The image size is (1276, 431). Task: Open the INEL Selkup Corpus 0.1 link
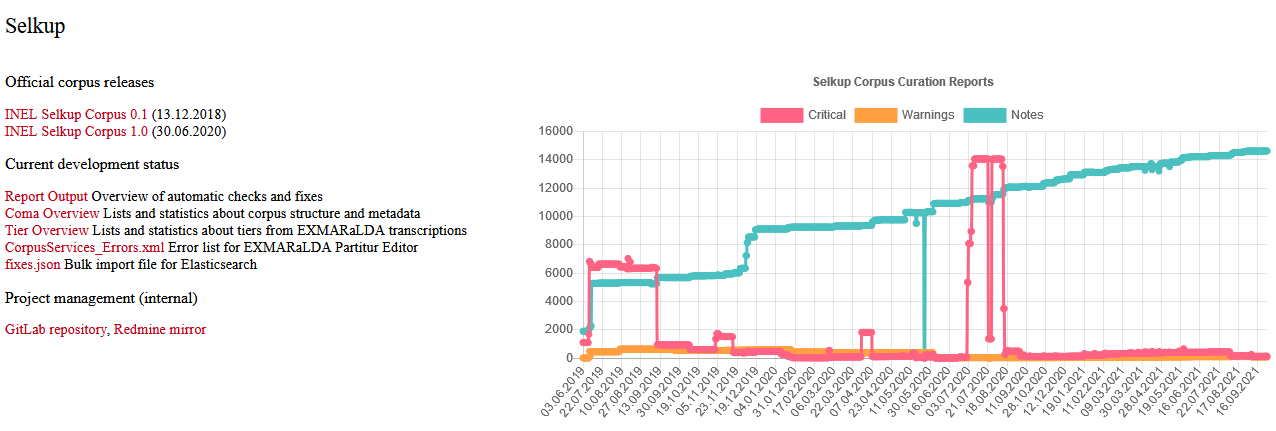(x=76, y=115)
